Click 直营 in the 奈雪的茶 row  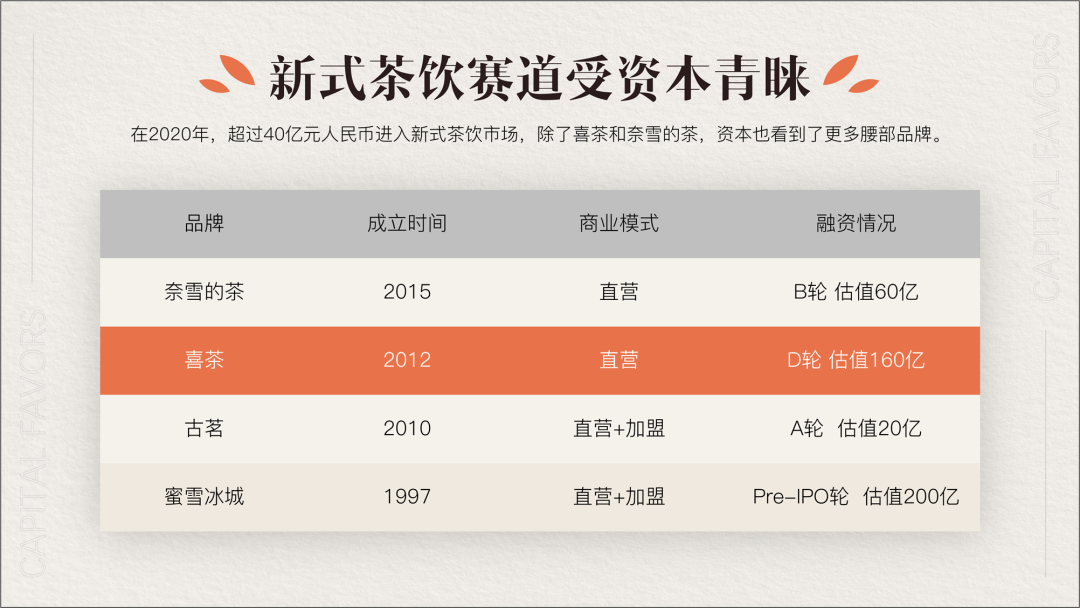619,291
